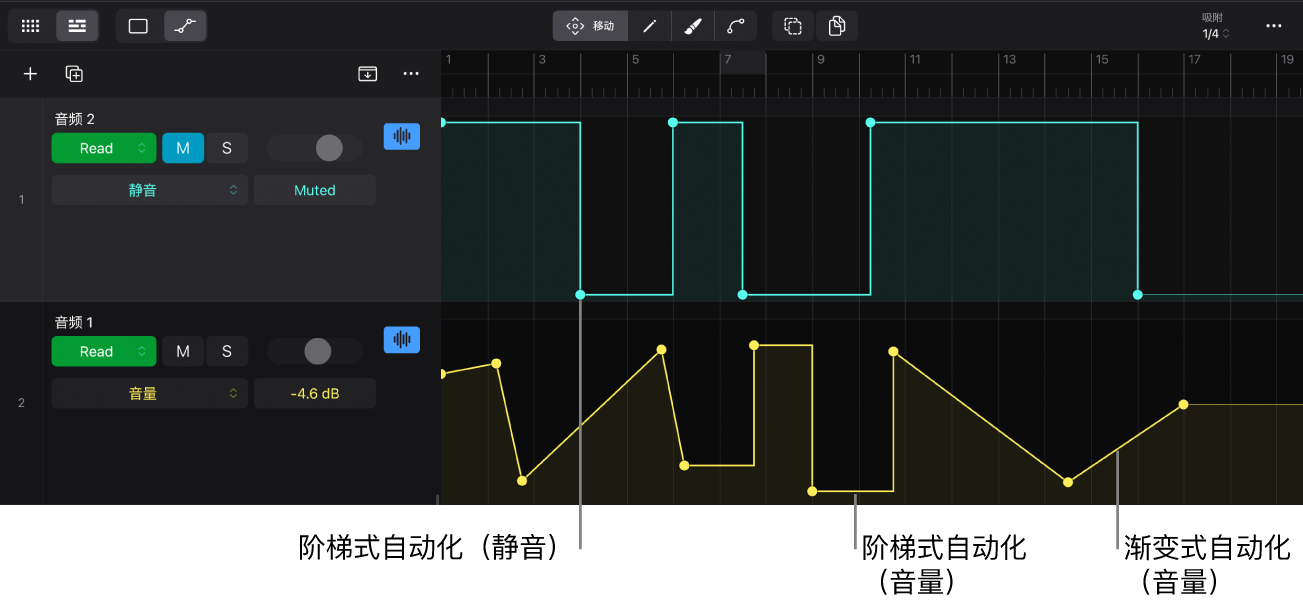Viewport: 1303px width, 604px height.
Task: Click bar 17 on the ruler
Action: click(1194, 60)
